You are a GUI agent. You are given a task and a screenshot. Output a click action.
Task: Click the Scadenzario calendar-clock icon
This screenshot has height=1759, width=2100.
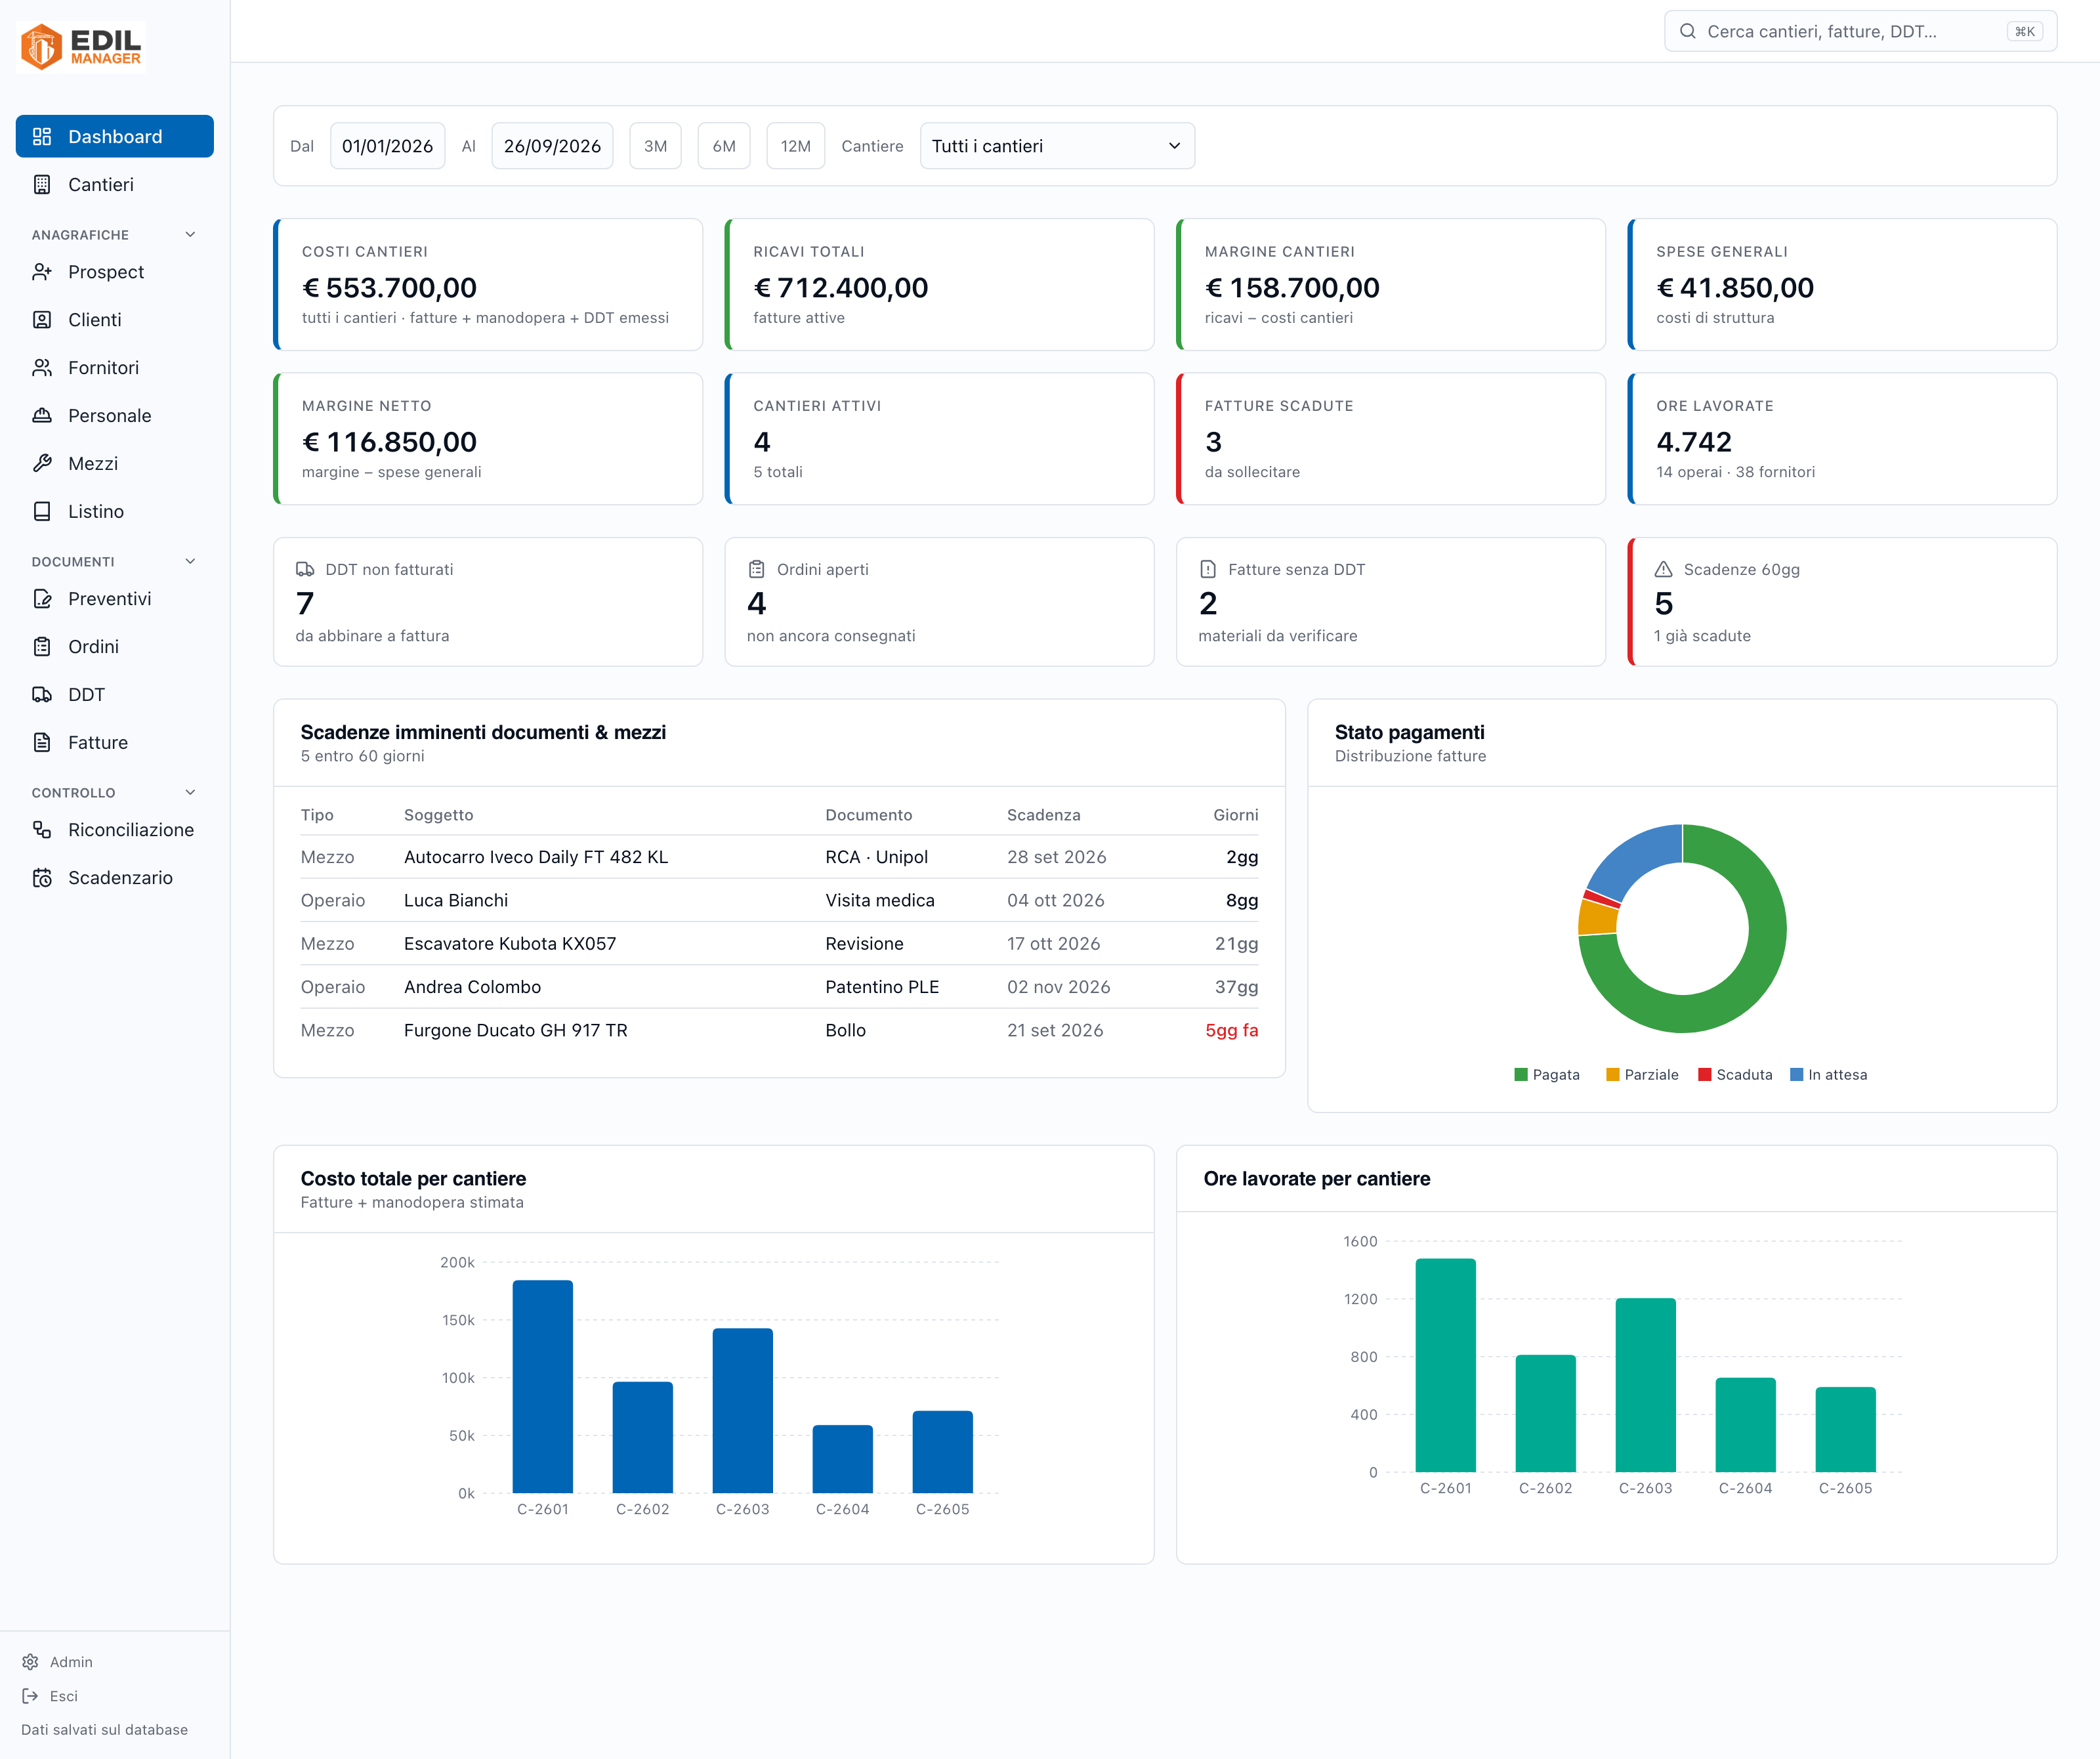click(x=42, y=878)
